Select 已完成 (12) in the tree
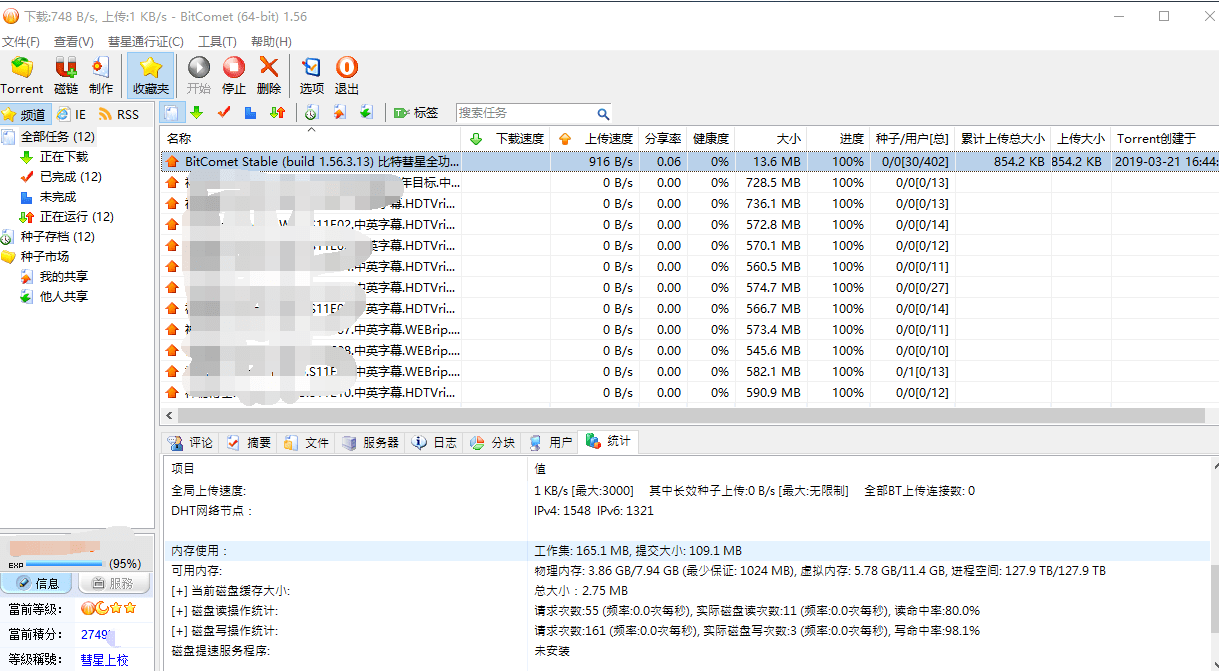 click(x=70, y=177)
